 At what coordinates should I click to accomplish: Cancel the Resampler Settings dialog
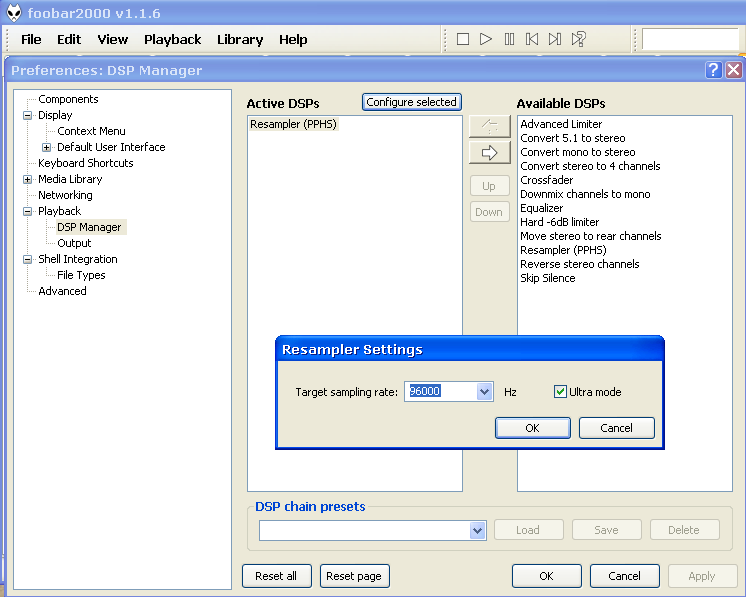[617, 428]
